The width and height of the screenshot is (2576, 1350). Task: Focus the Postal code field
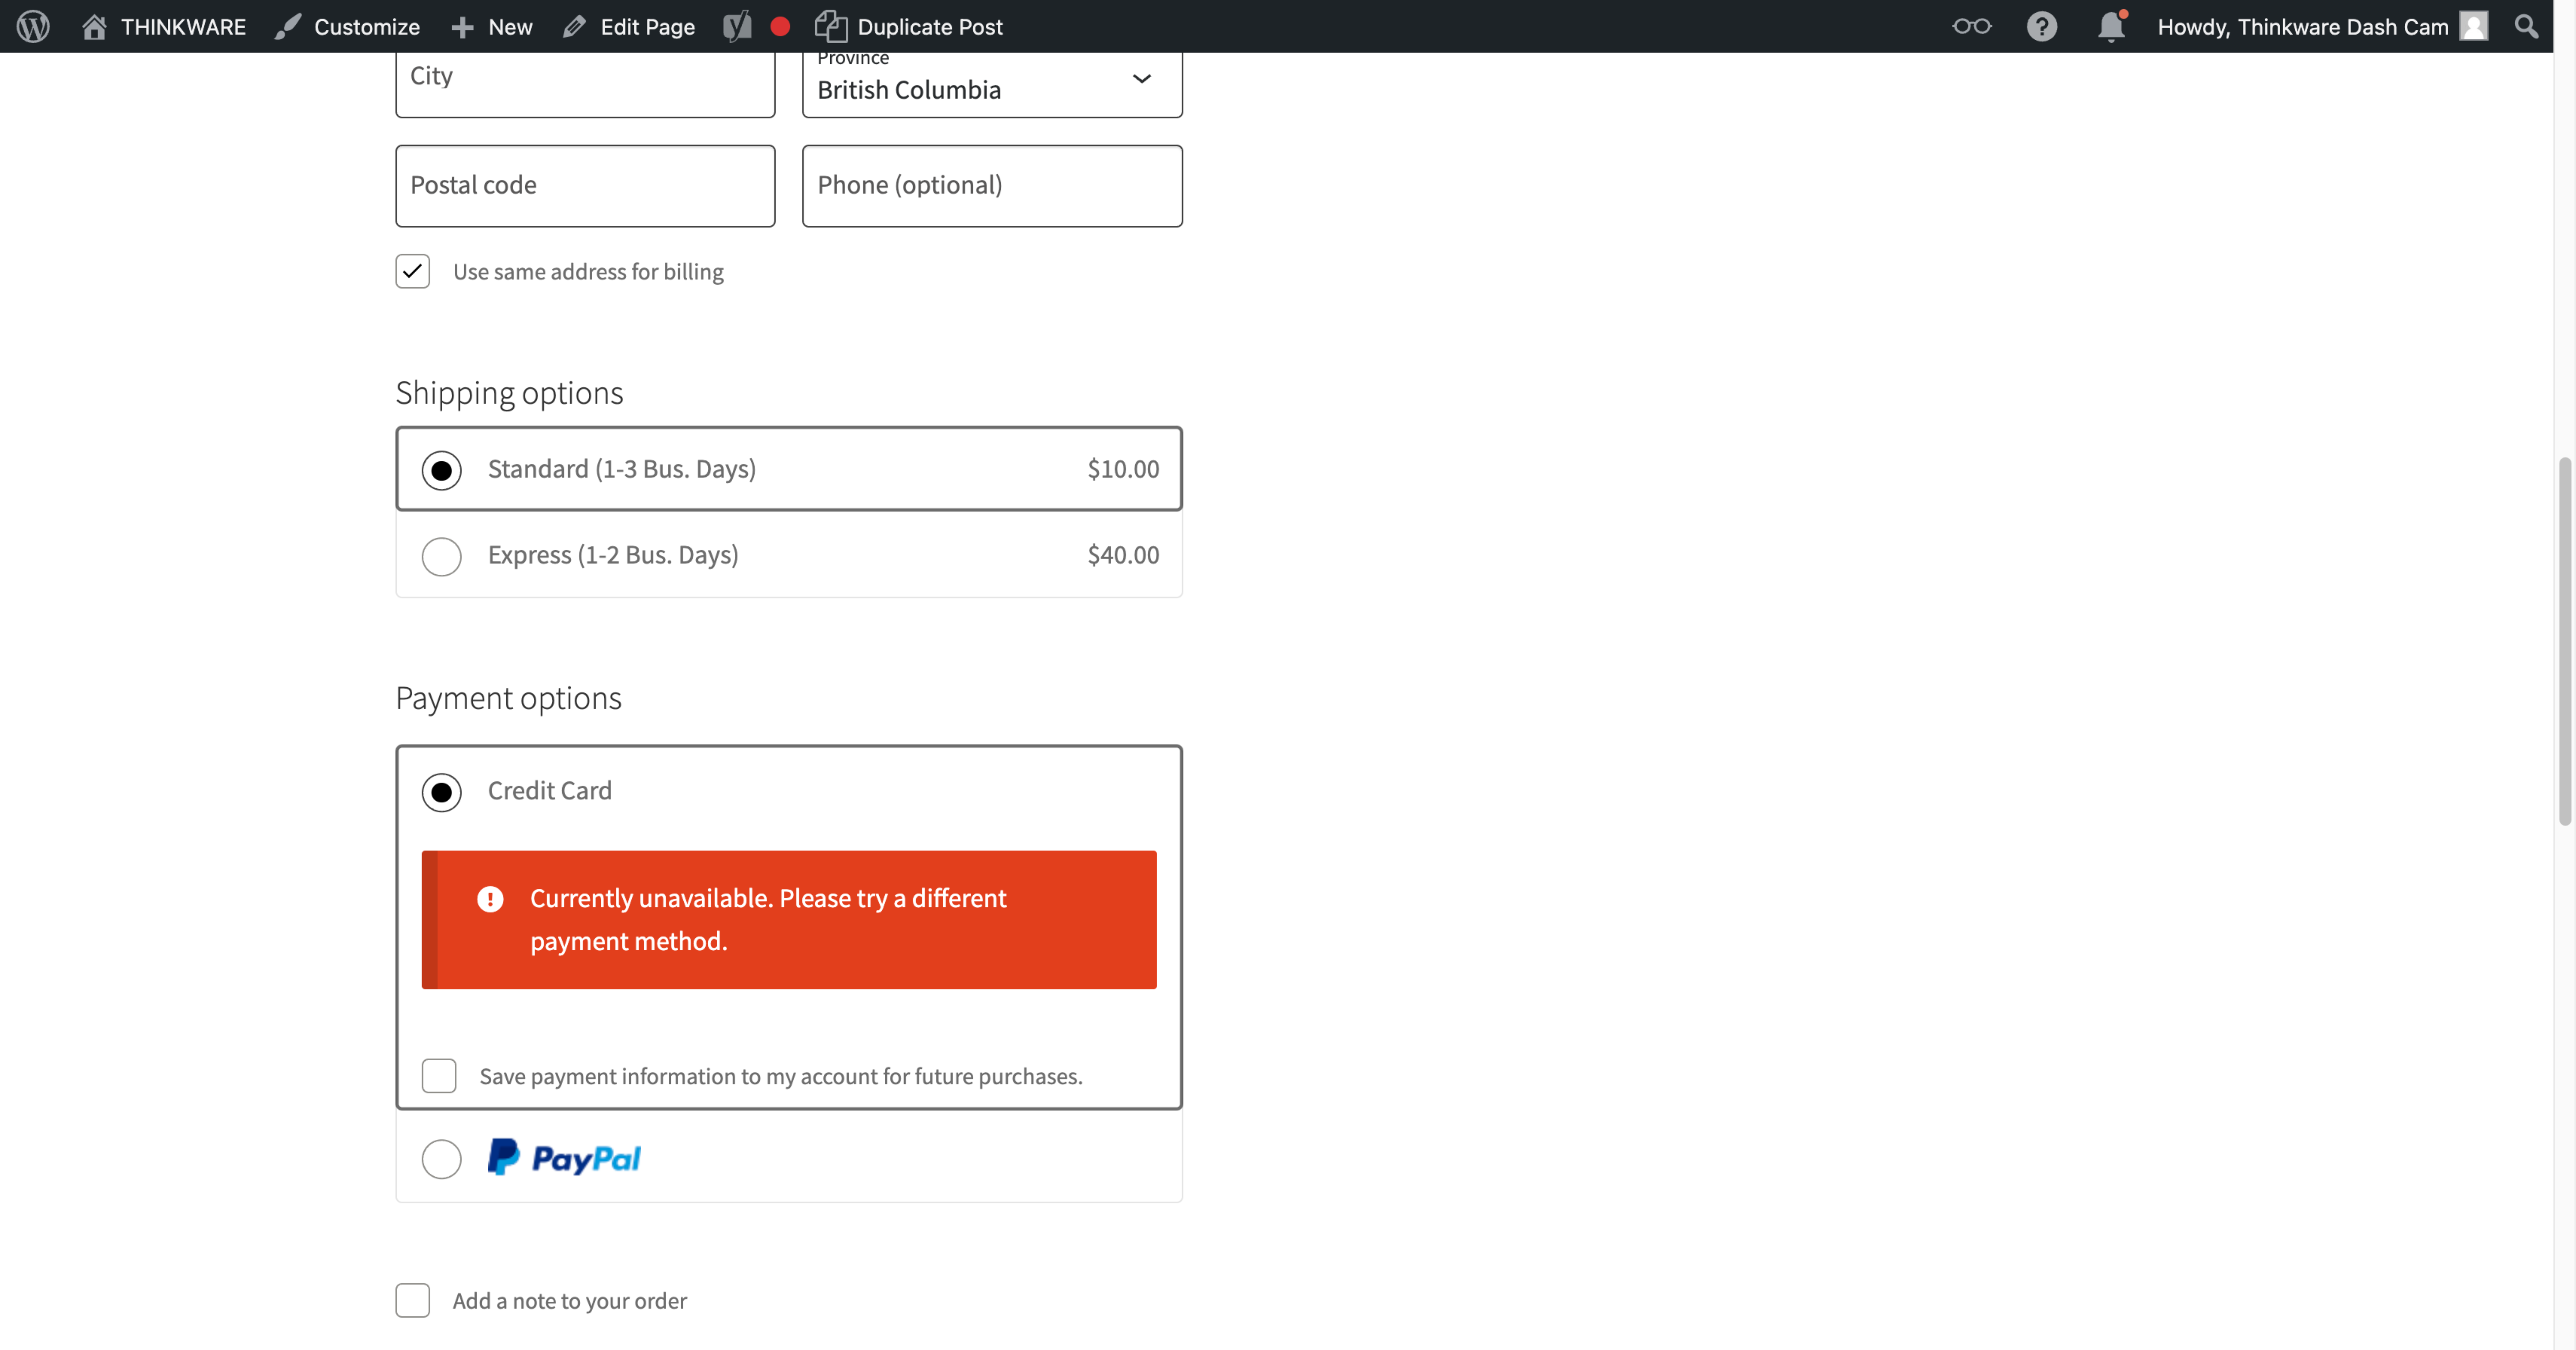click(585, 186)
